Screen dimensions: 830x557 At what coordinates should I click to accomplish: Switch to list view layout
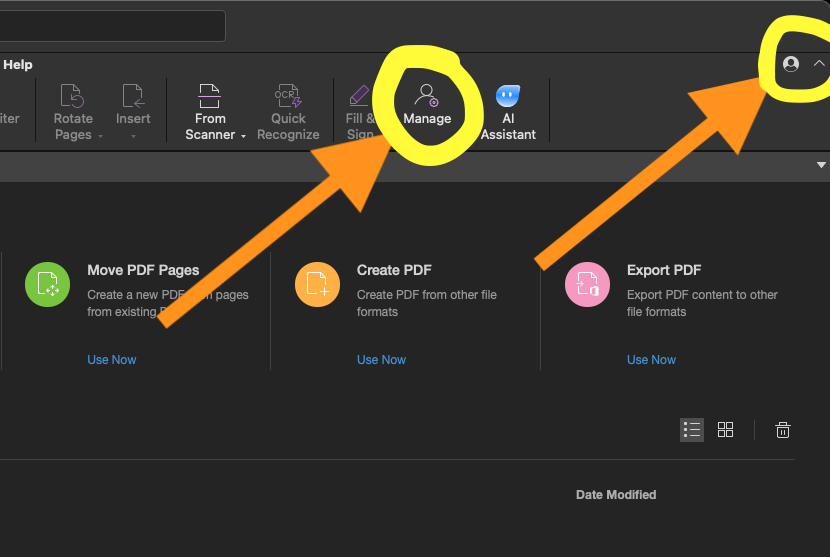pyautogui.click(x=692, y=430)
